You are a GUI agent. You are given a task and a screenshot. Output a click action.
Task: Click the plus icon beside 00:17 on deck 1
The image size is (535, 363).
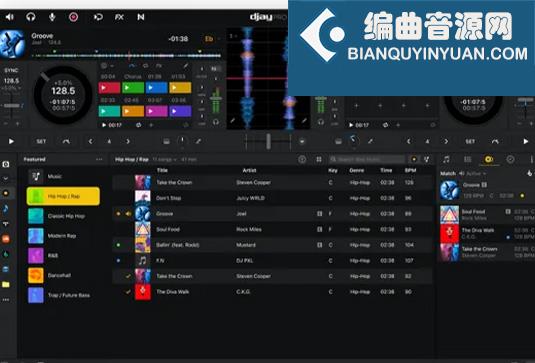(151, 125)
